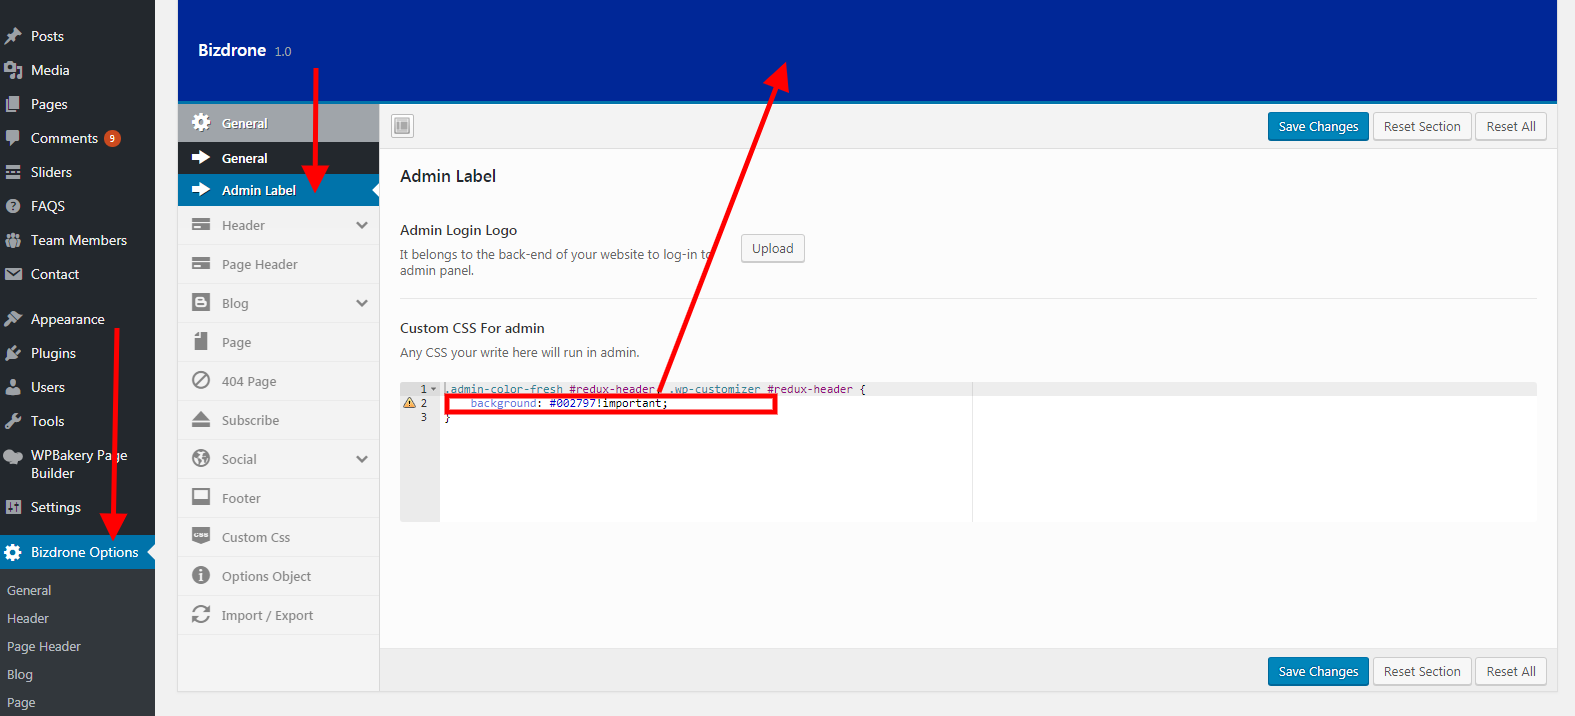
Task: Upload an Admin Login Logo
Action: tap(773, 248)
